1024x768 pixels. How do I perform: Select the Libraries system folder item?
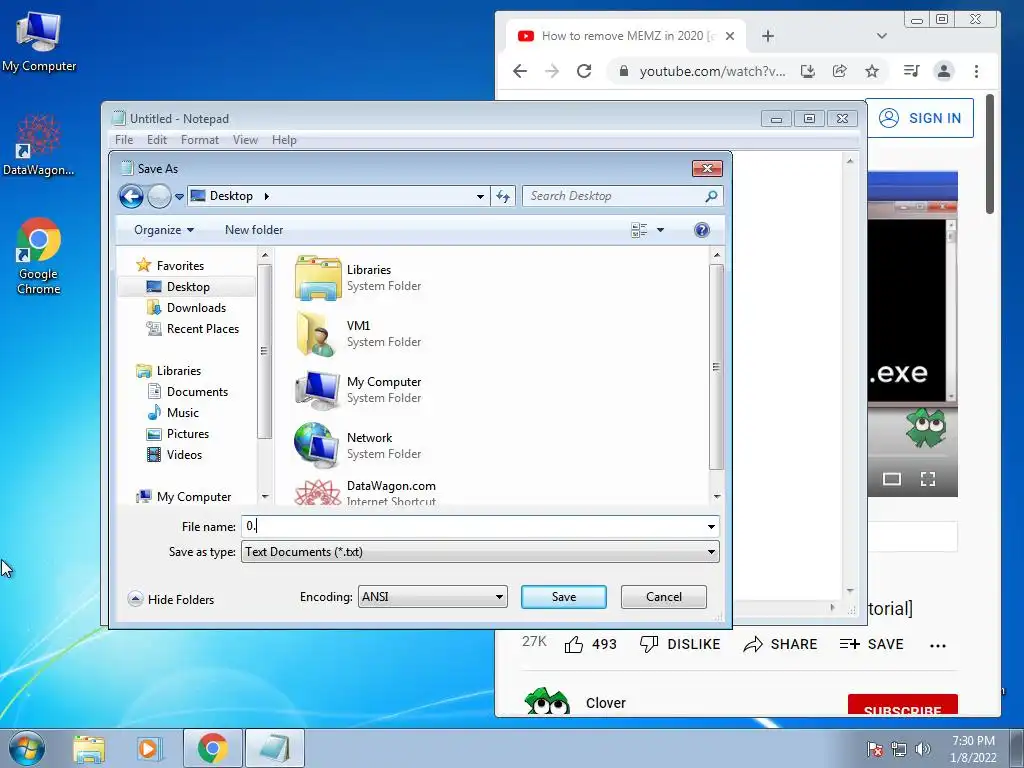[358, 278]
